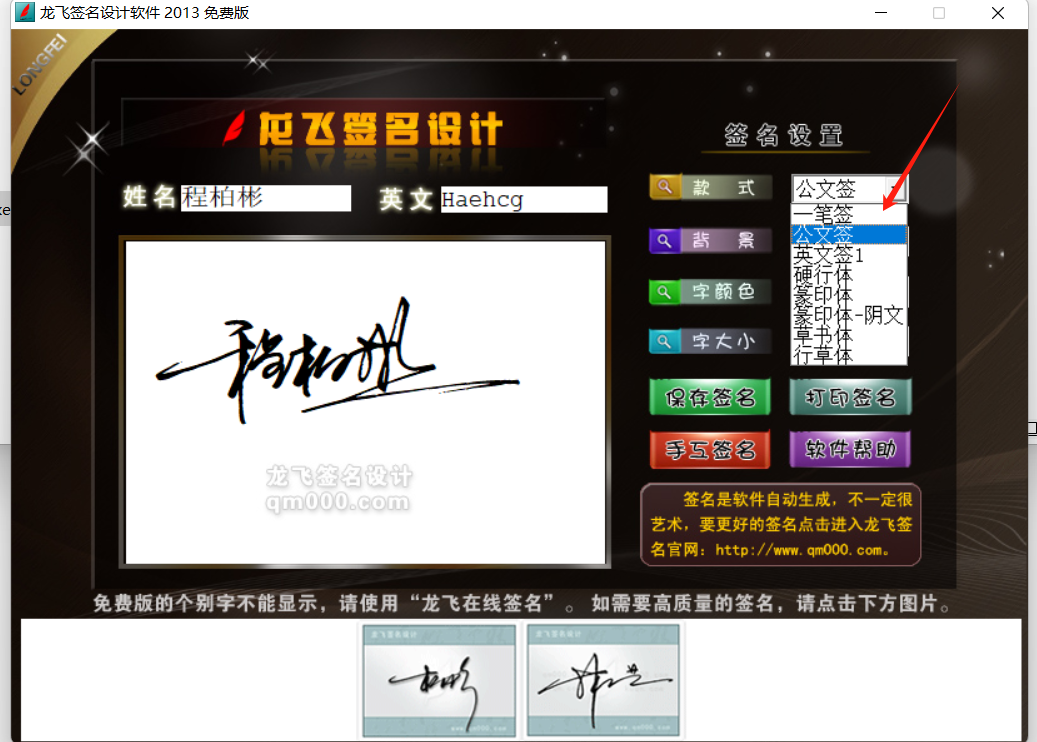This screenshot has height=742, width=1037.
Task: Click the yellow magnifier icon beside 款式
Action: tap(664, 188)
